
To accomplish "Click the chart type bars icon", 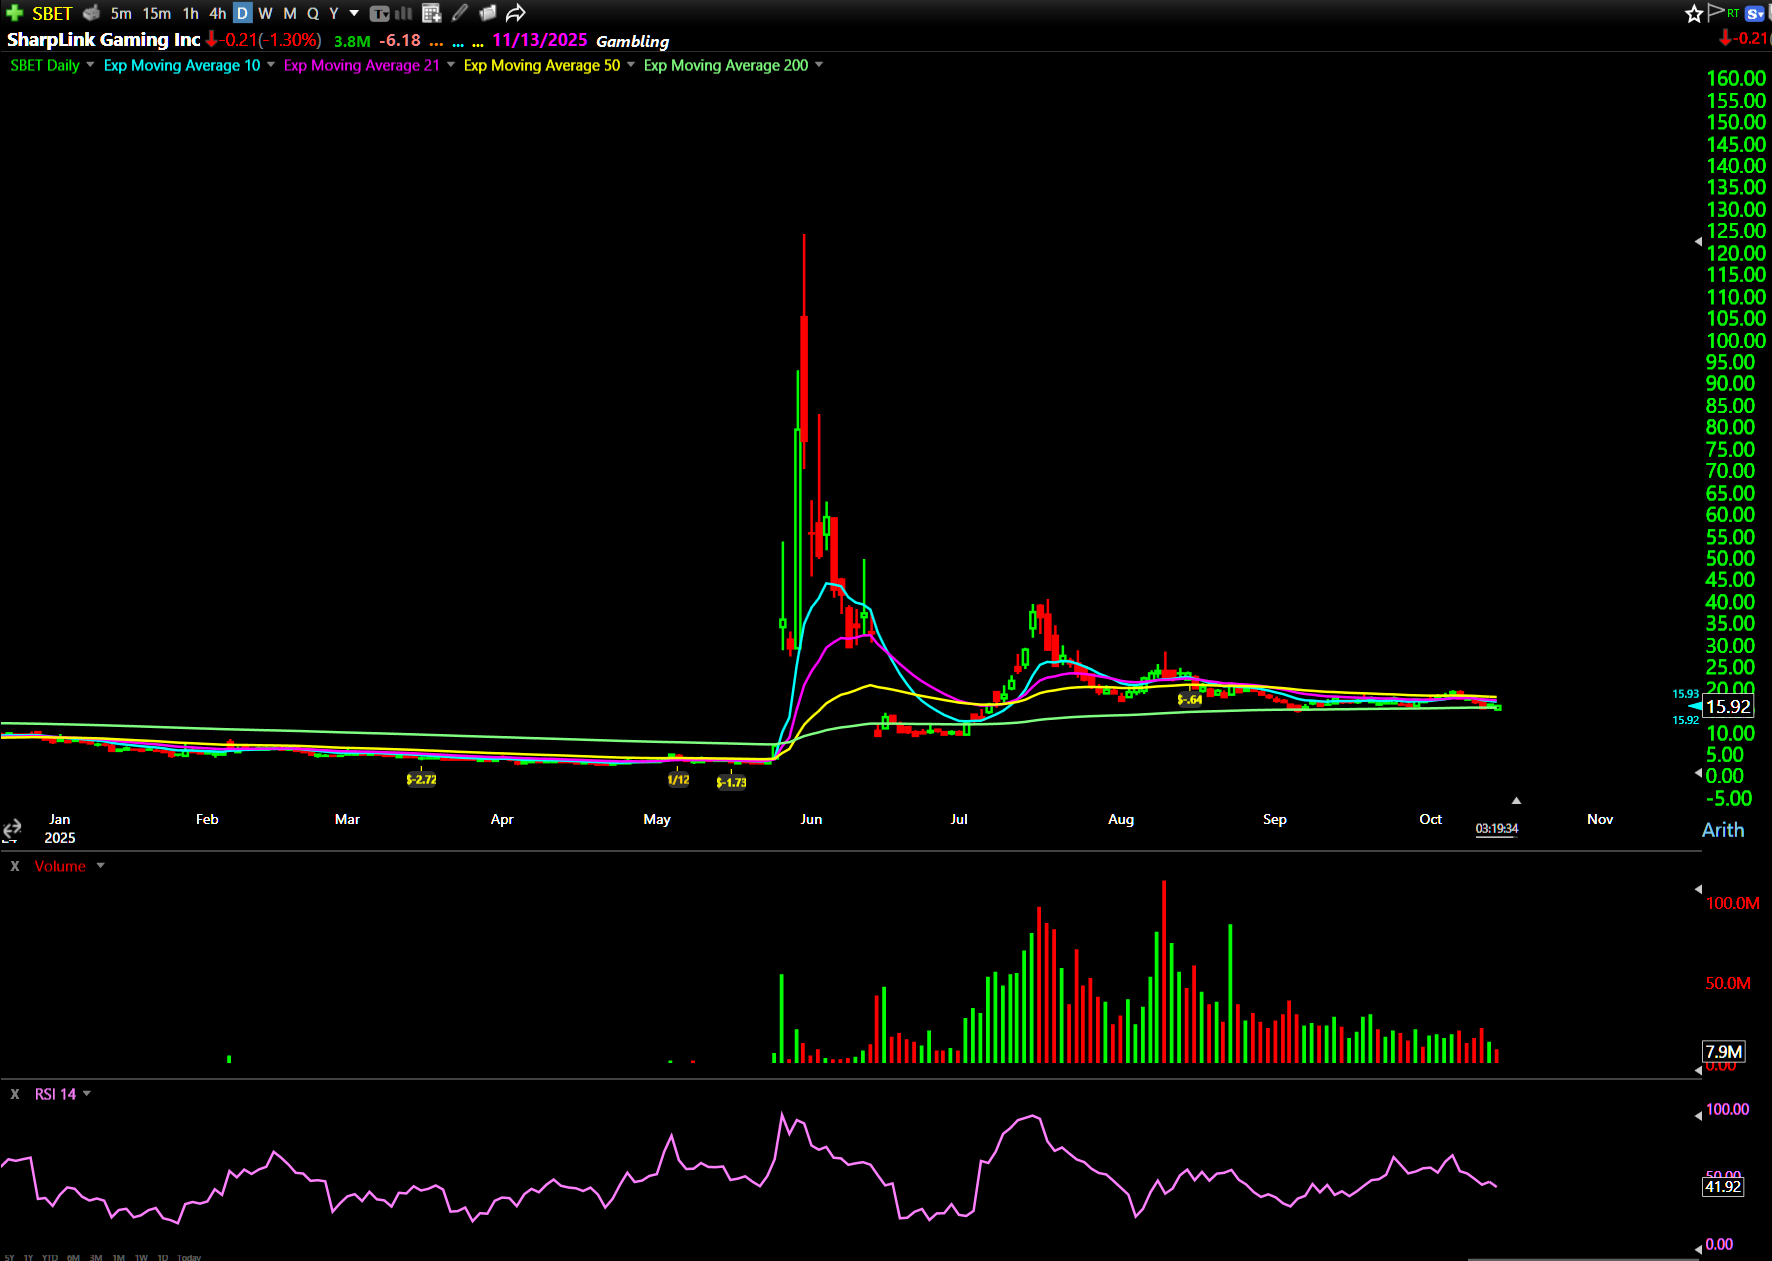I will click(404, 13).
